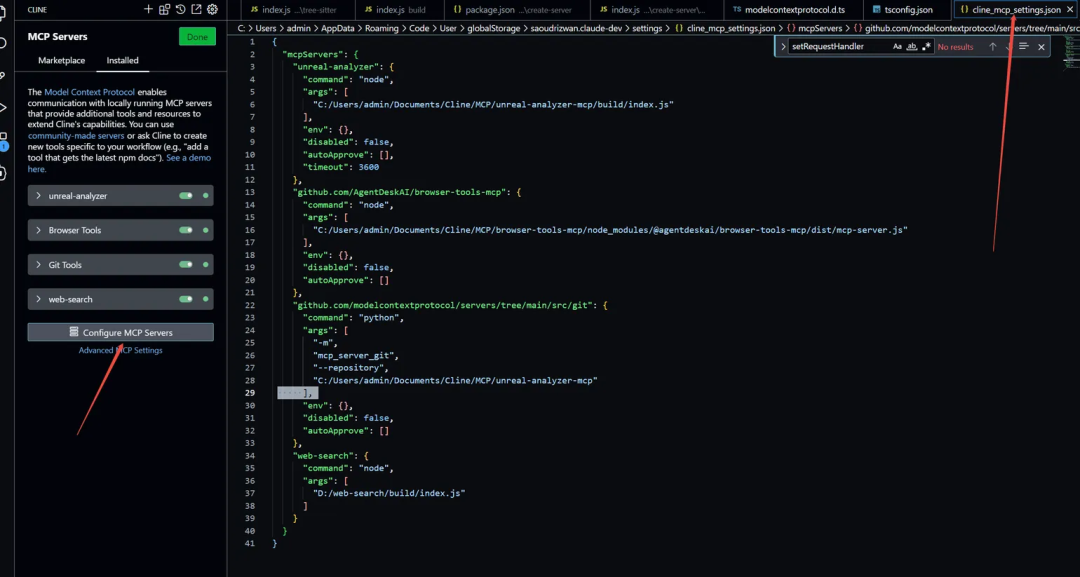Follow the Model Context Protocol link
This screenshot has width=1080, height=577.
(x=90, y=92)
